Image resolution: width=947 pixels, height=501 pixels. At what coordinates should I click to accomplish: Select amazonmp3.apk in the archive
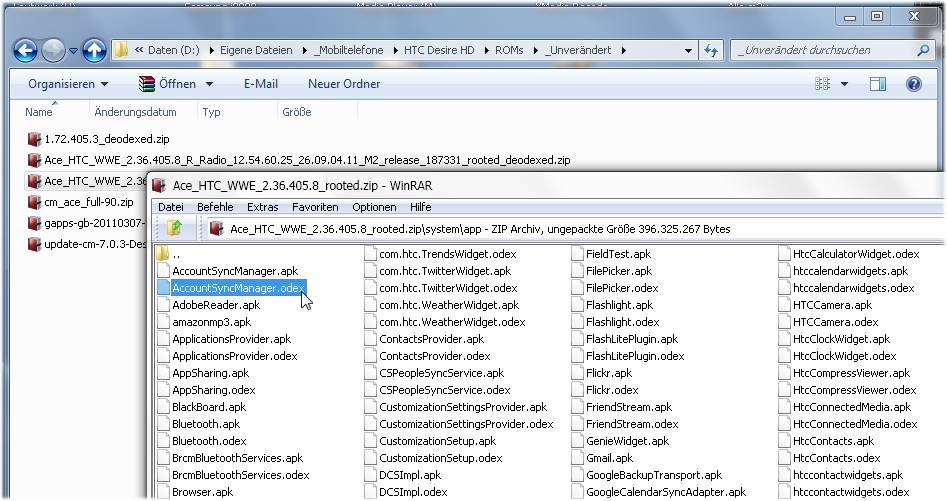204,322
